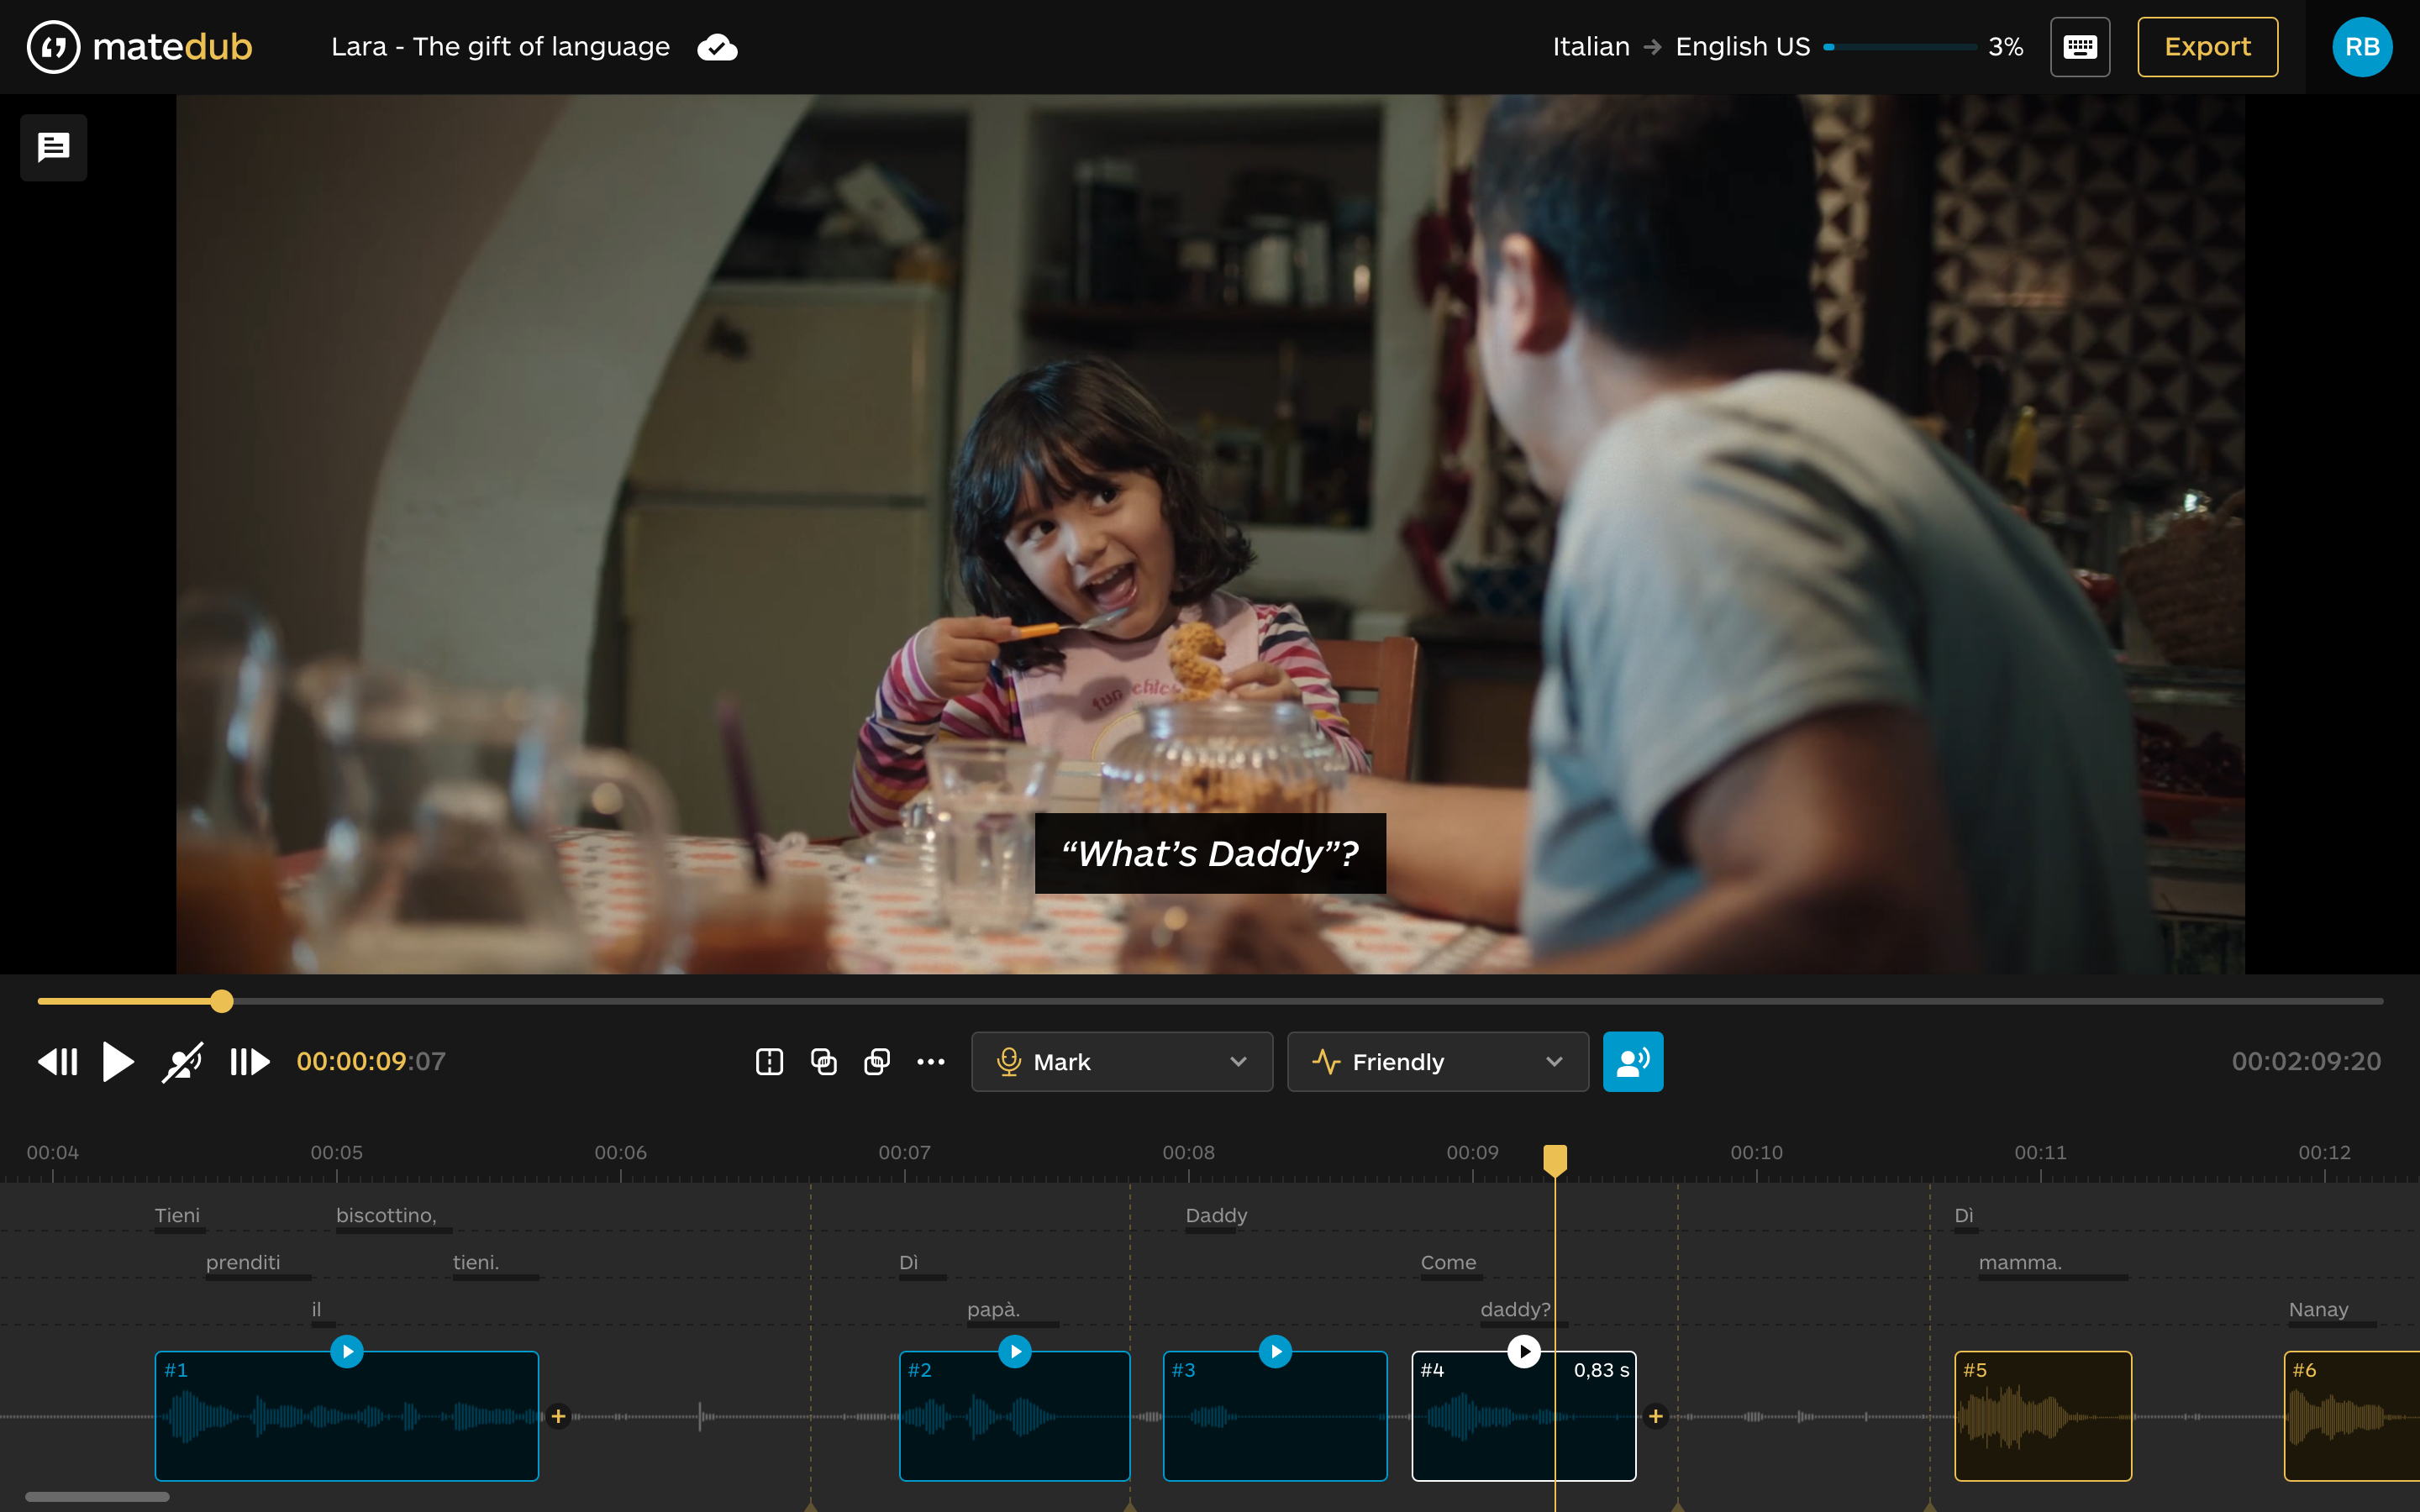Click the word 'mamma.' in timeline
This screenshot has height=1512, width=2420.
(x=2020, y=1262)
